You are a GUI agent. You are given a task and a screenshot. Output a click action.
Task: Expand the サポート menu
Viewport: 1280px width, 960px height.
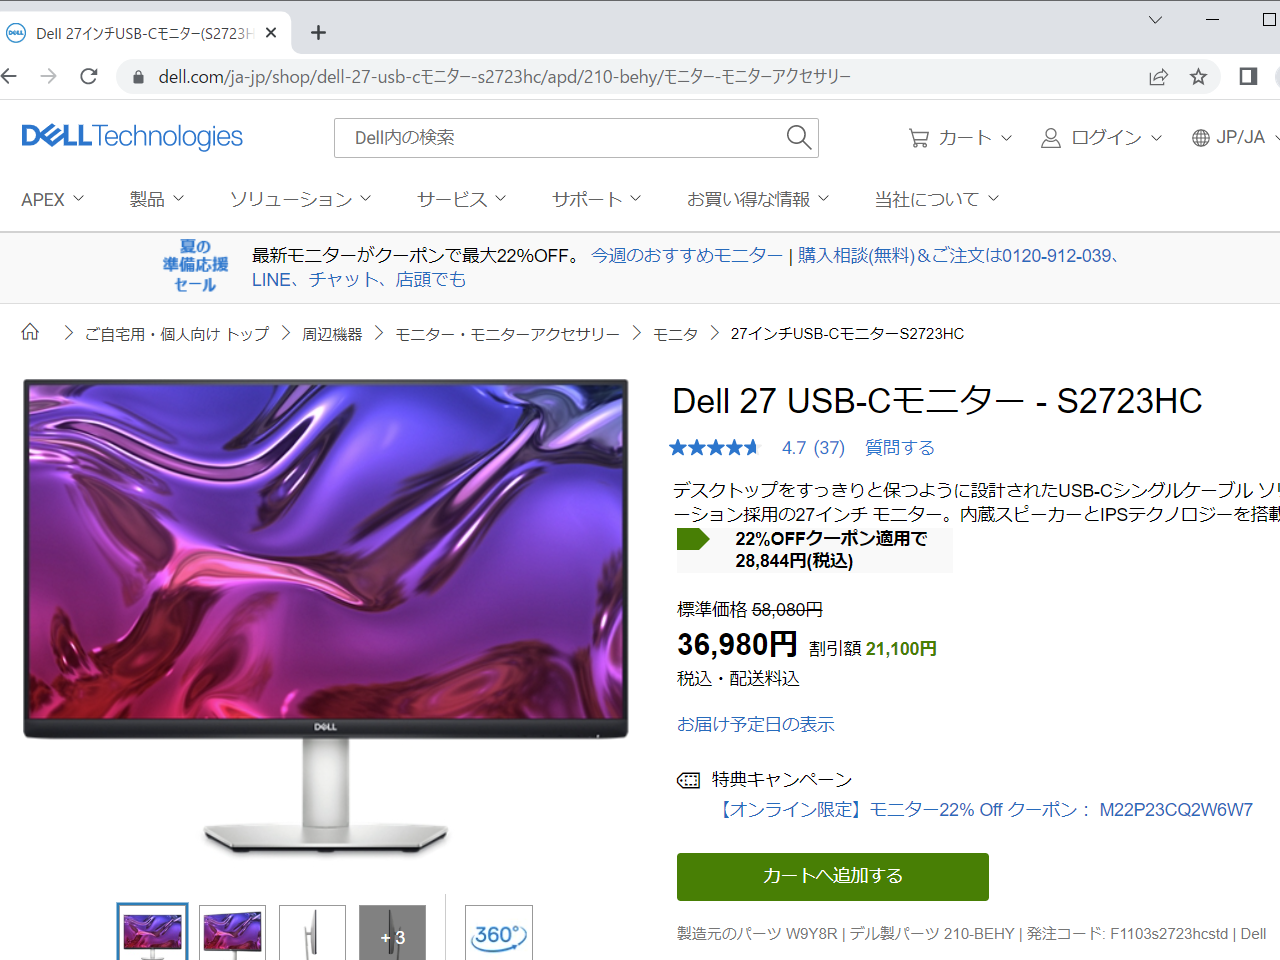[x=596, y=199]
